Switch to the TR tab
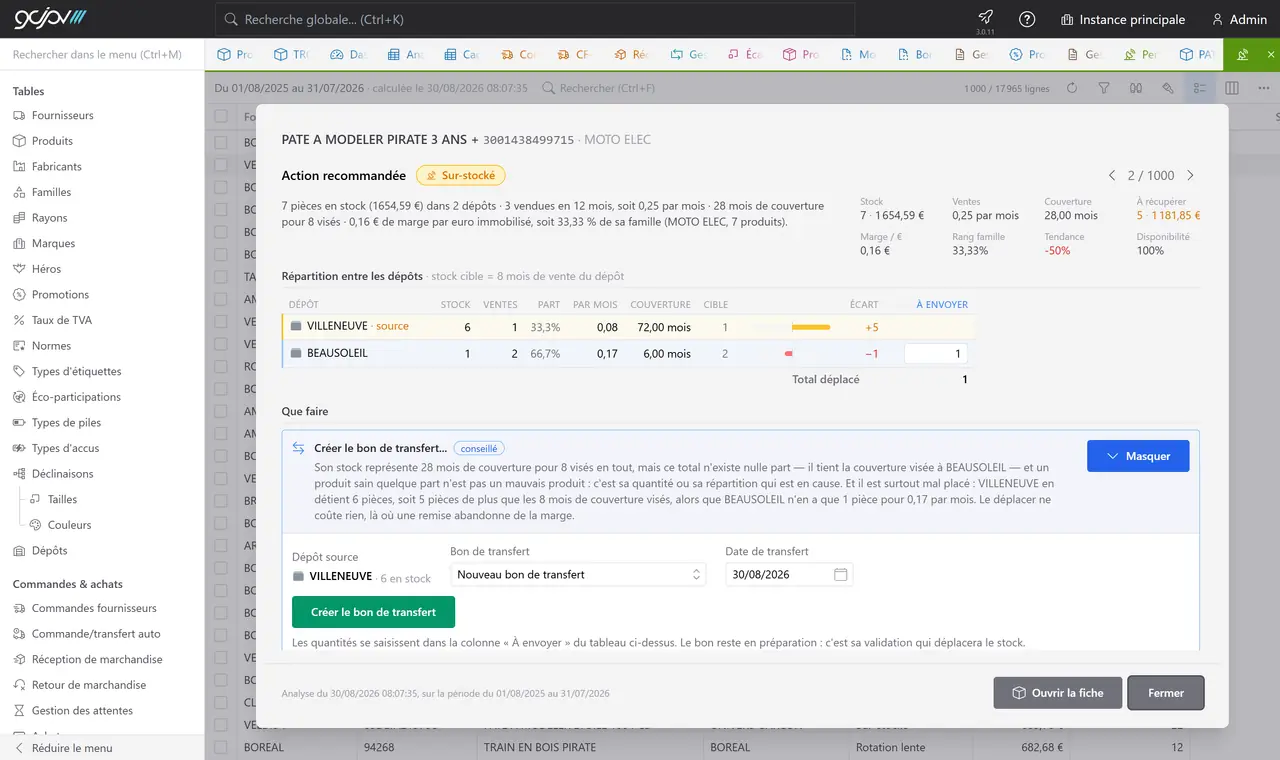 [x=292, y=54]
